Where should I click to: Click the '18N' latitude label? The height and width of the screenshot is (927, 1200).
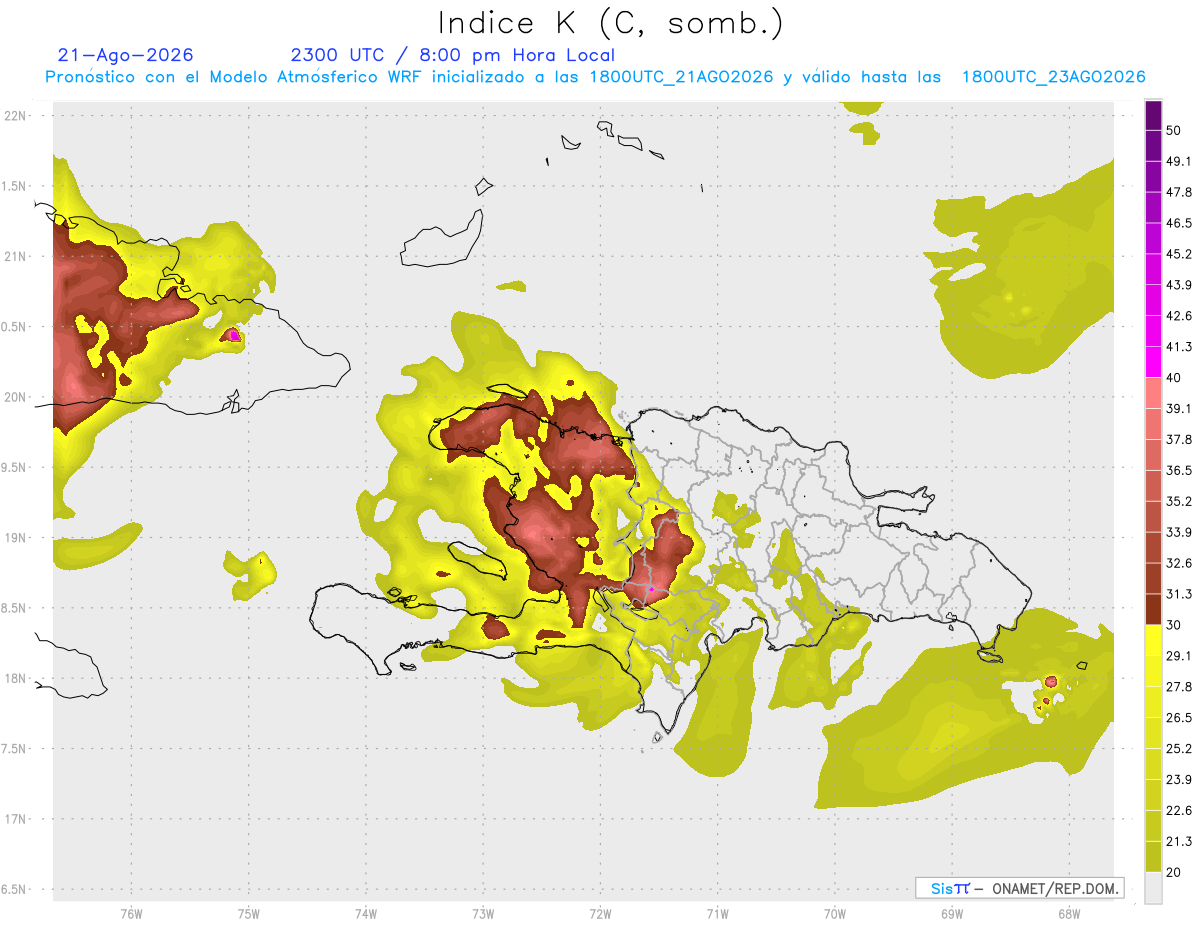(15, 678)
